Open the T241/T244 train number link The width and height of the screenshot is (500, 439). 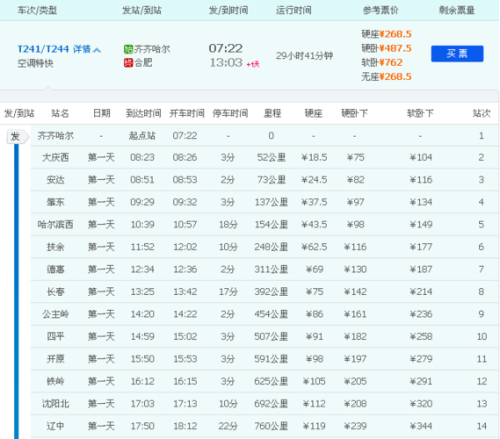pos(43,49)
